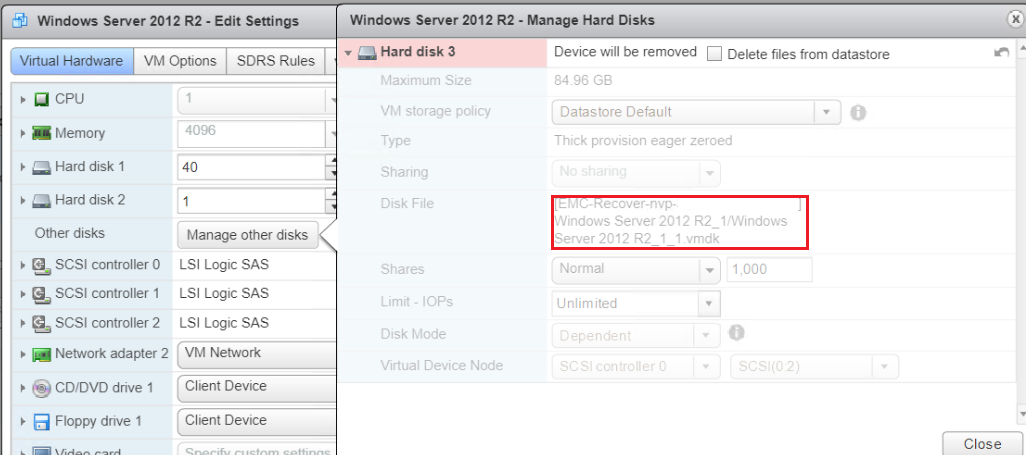Open the Network adapter 2 VM Network dropdown
Image resolution: width=1026 pixels, height=455 pixels.
point(257,353)
